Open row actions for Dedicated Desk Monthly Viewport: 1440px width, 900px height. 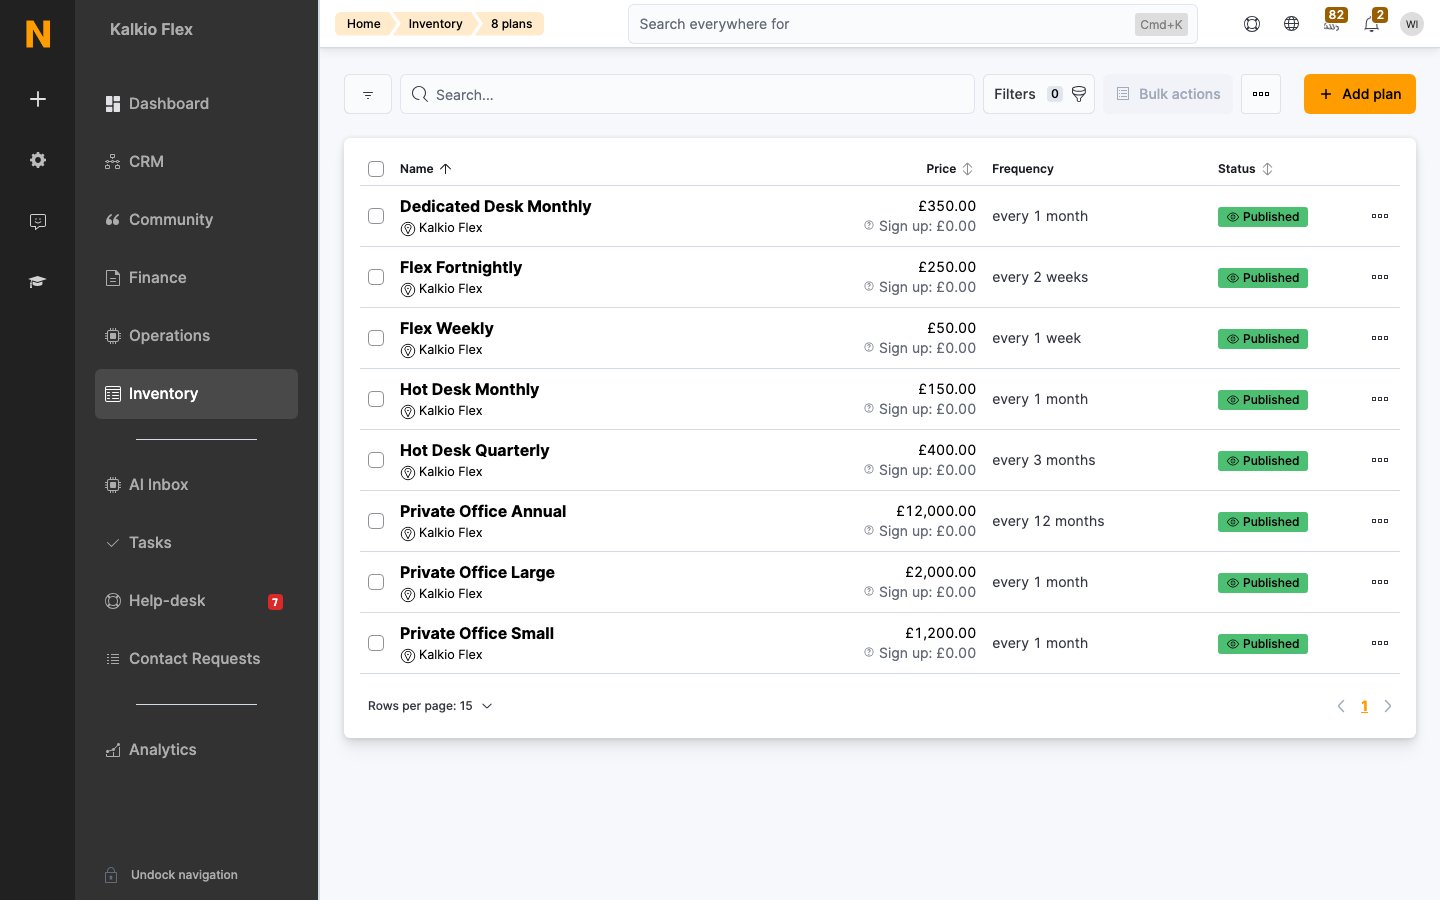(x=1380, y=216)
